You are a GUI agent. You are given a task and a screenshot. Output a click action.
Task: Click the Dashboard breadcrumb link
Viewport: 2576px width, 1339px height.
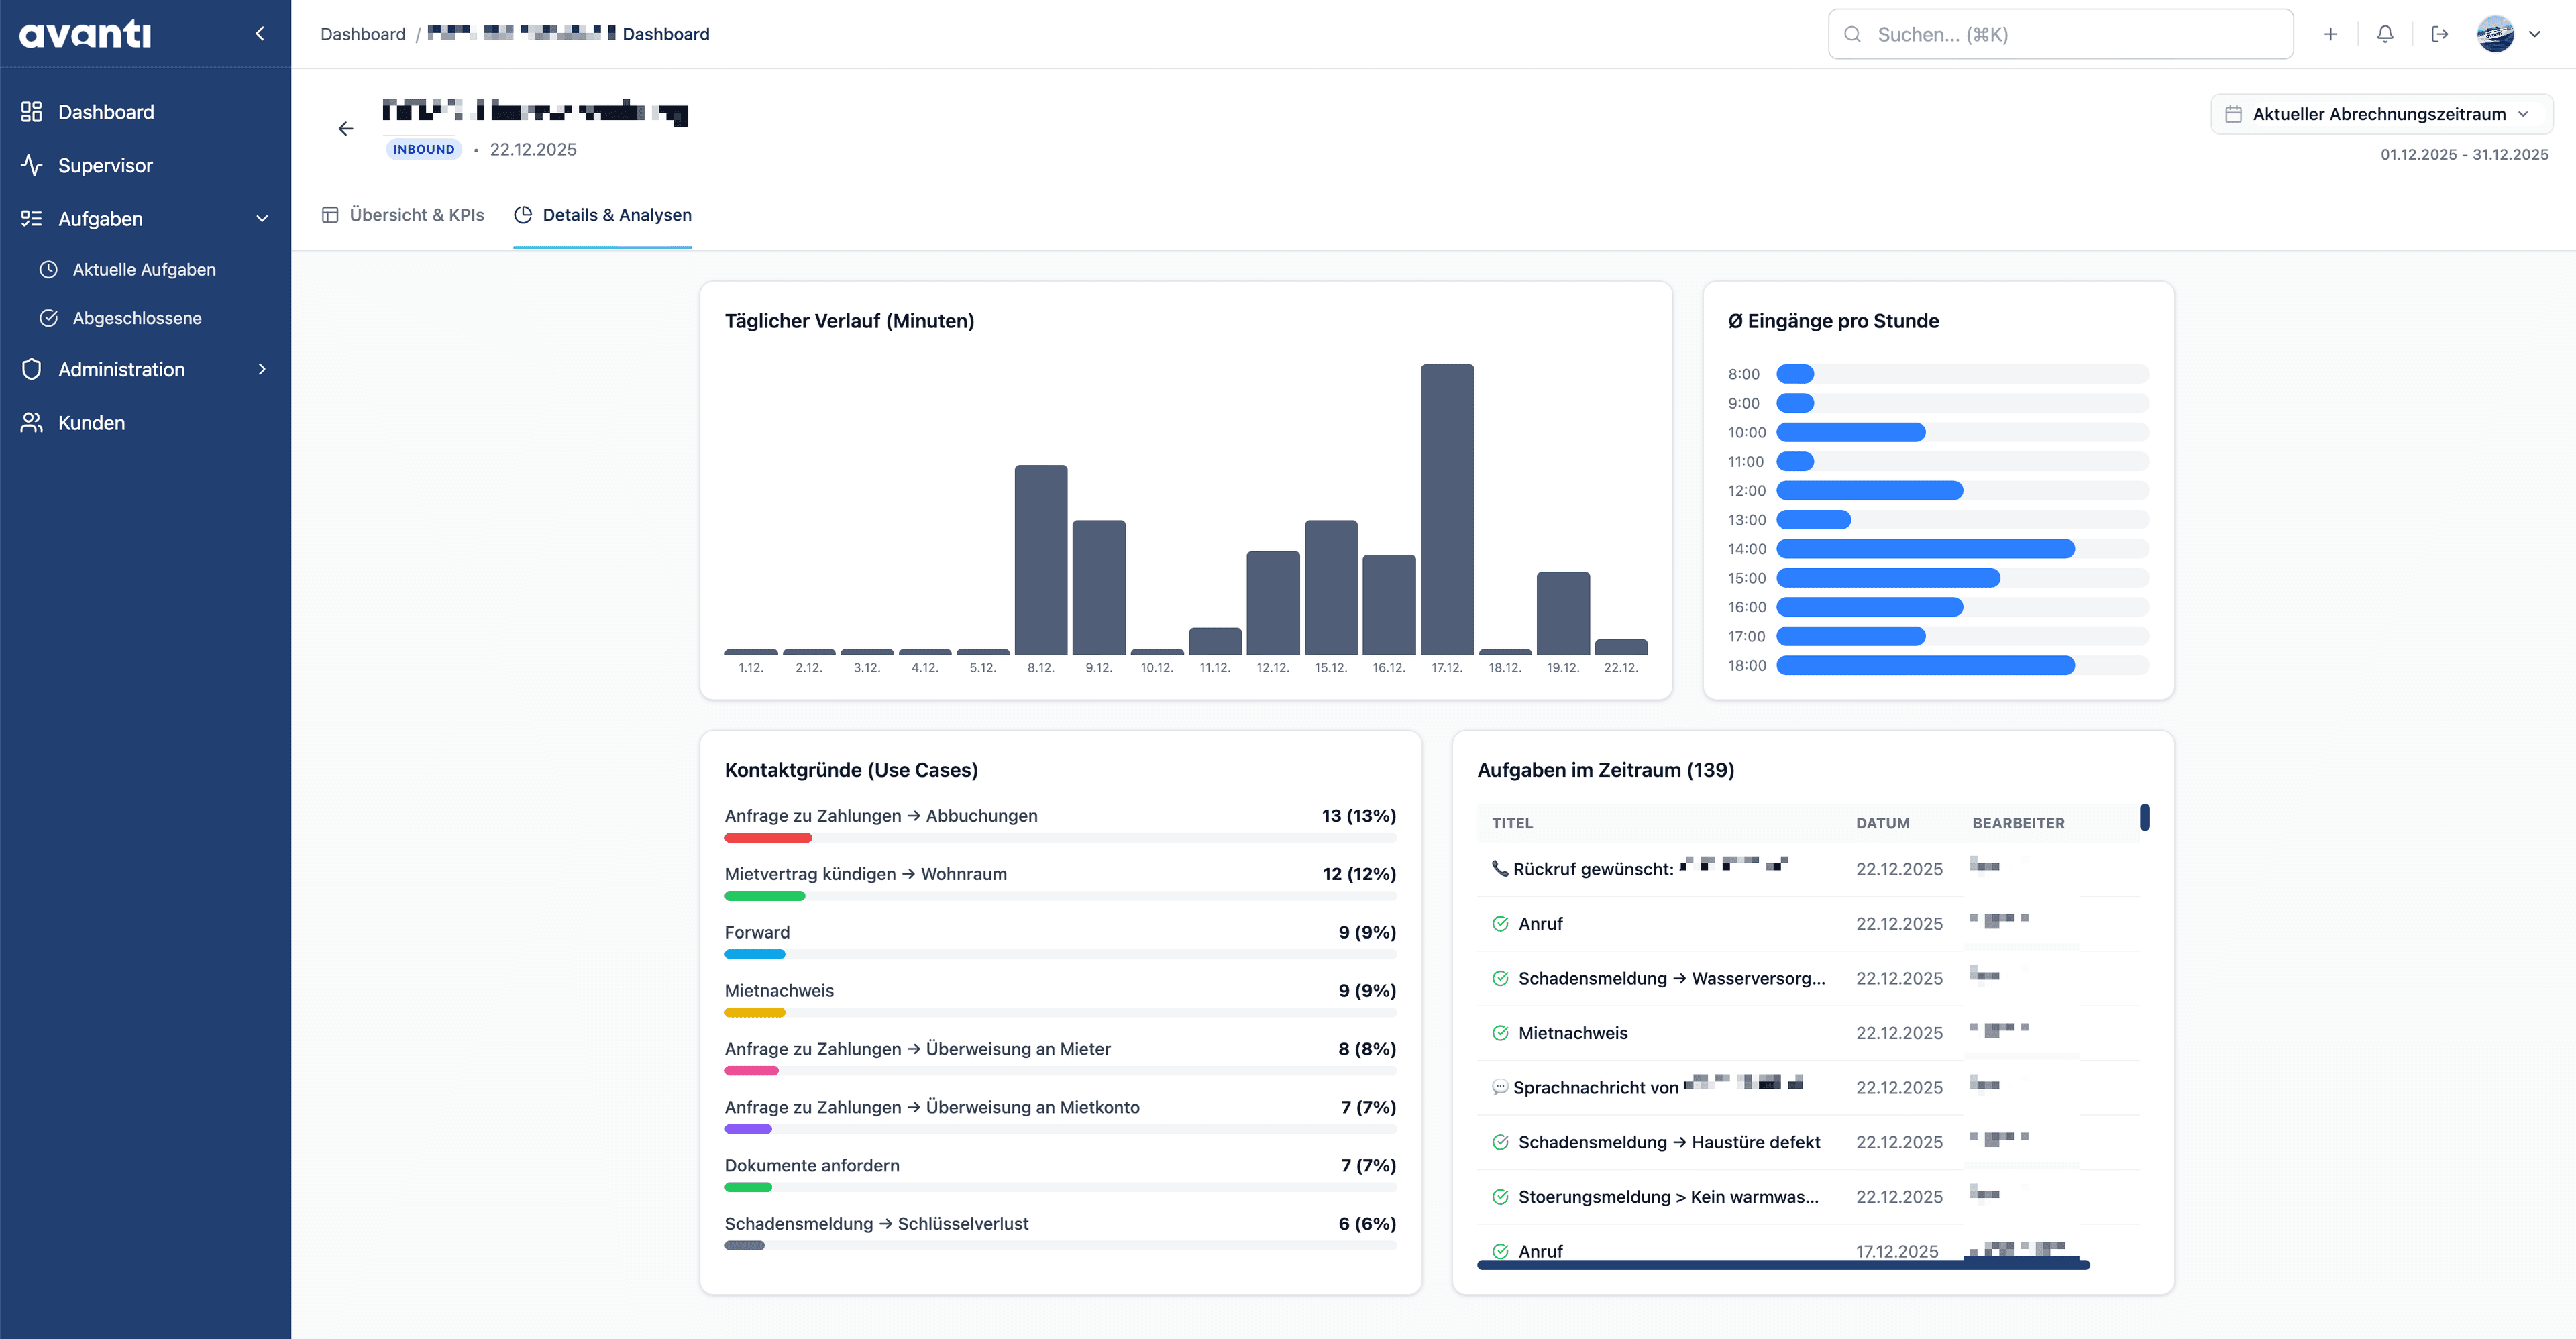(362, 34)
